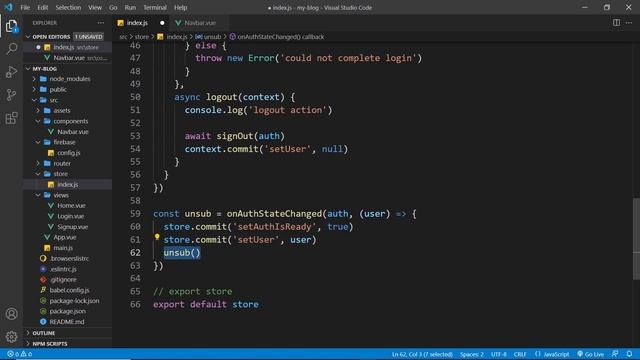
Task: Collapse the firebase folder
Action: pyautogui.click(x=67, y=142)
